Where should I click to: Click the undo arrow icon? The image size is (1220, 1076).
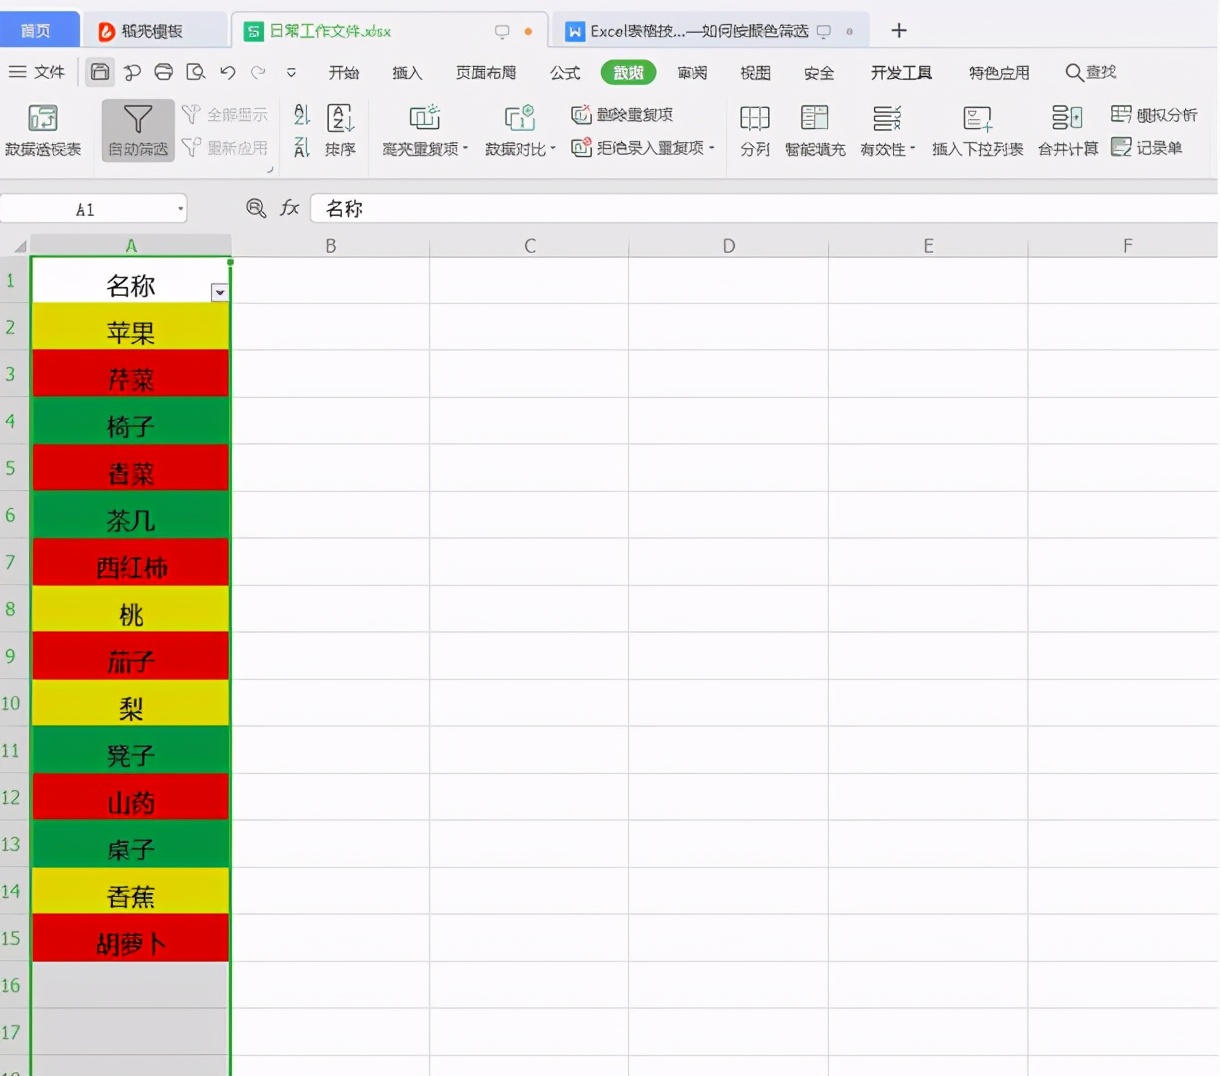(228, 72)
